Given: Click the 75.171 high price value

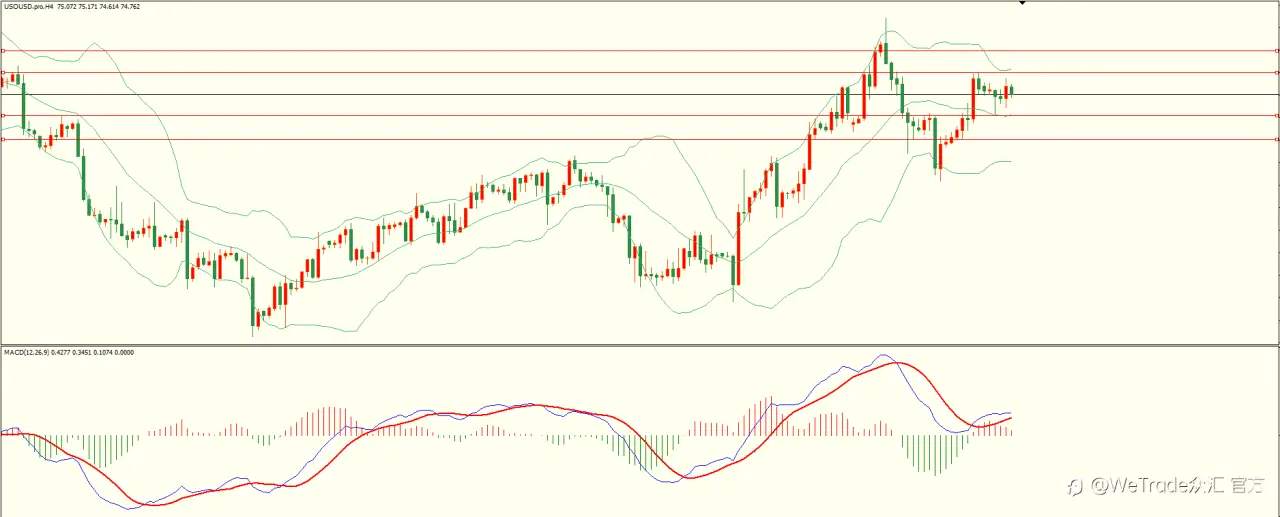Looking at the screenshot, I should pyautogui.click(x=88, y=6).
